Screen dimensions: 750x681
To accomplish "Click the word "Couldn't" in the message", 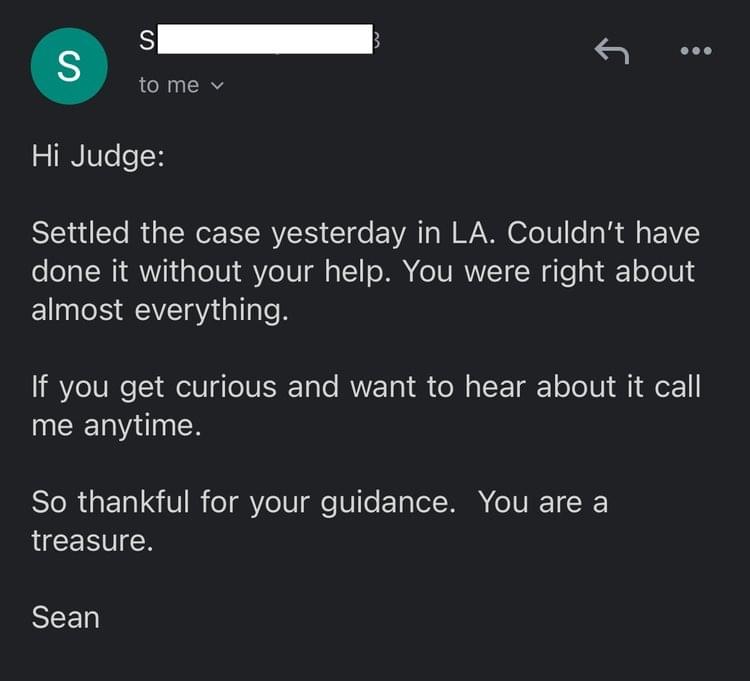I will [x=566, y=232].
